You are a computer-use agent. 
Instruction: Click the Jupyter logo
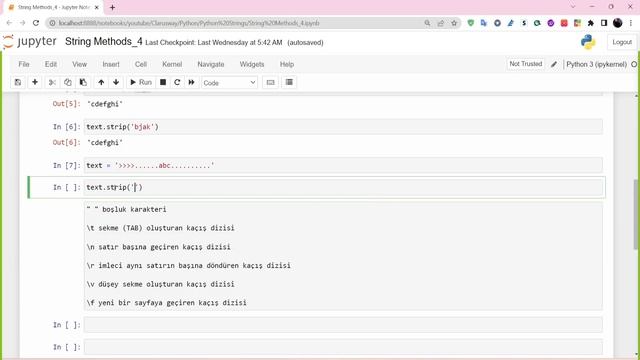(29, 42)
